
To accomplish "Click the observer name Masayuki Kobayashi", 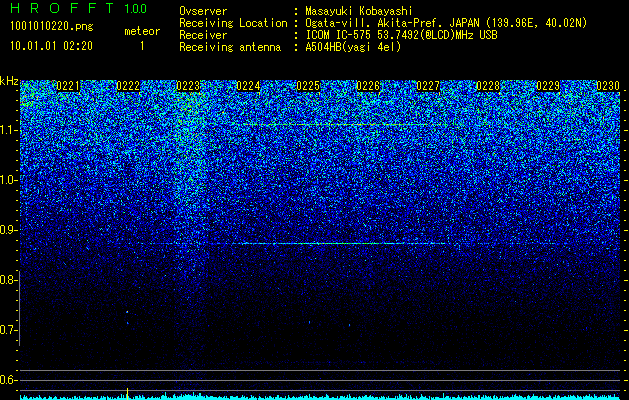I will tap(359, 11).
